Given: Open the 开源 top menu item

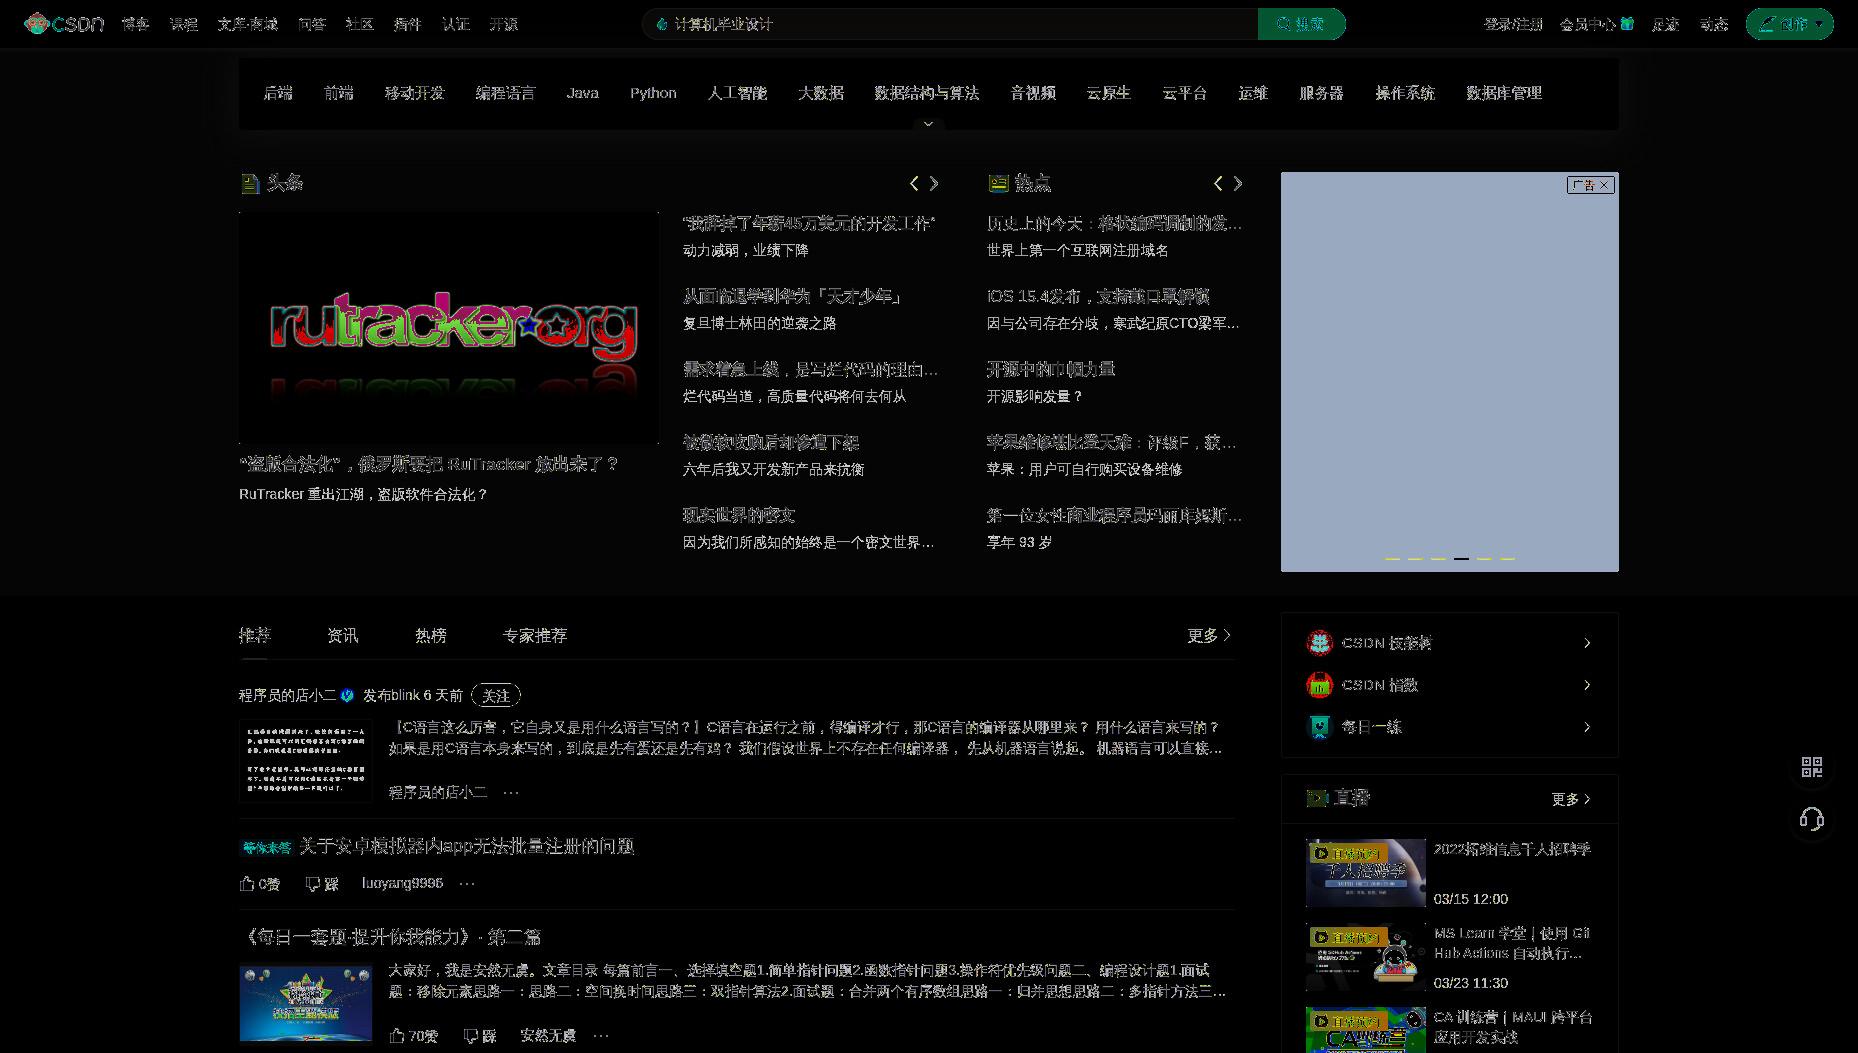Looking at the screenshot, I should click(504, 24).
